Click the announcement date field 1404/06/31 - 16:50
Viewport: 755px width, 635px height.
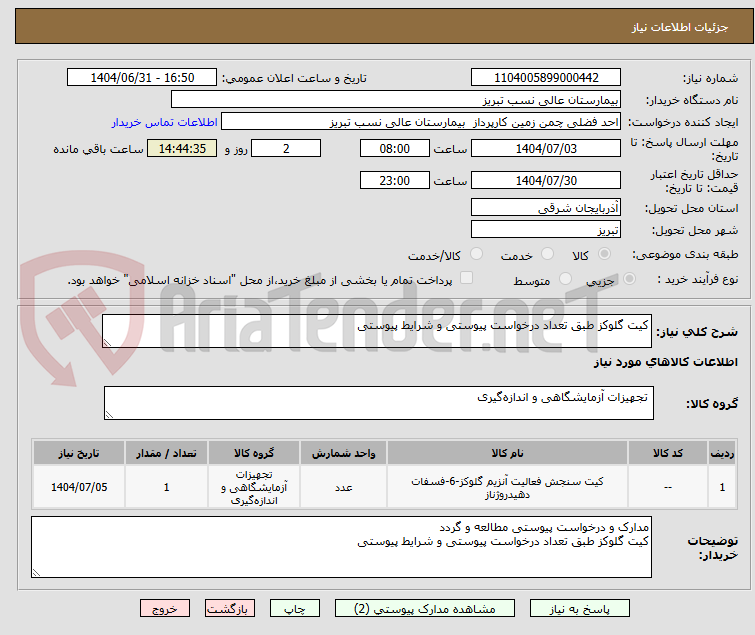142,78
